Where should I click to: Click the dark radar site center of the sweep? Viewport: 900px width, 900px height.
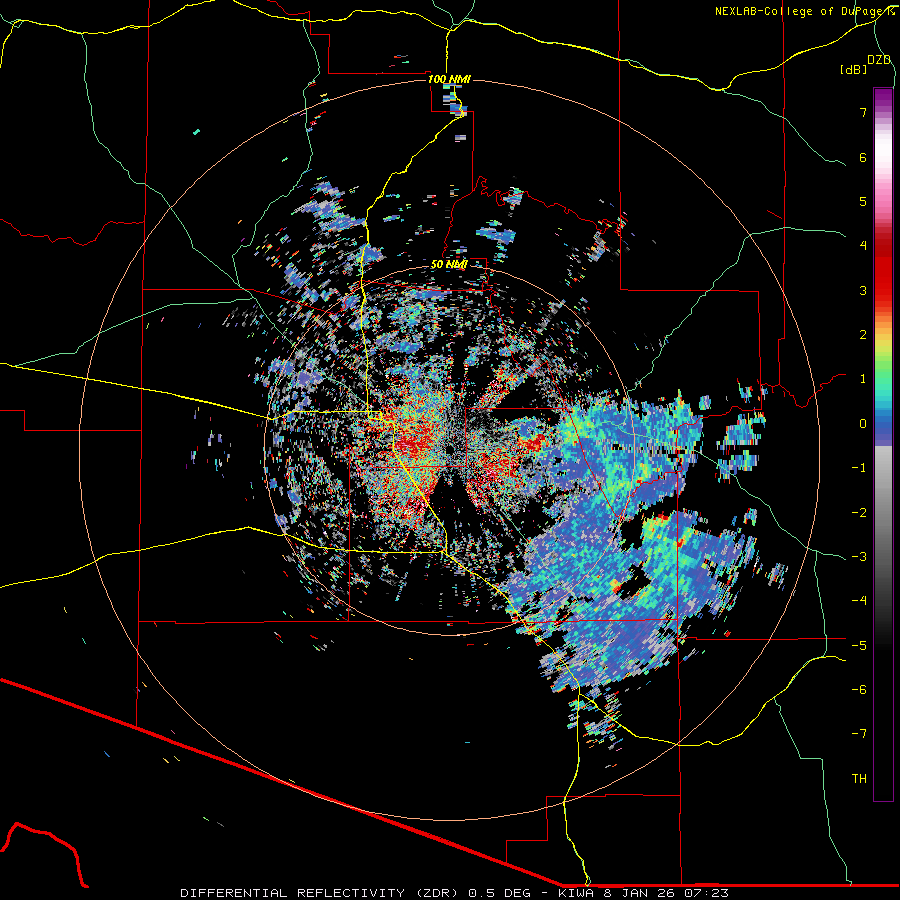point(451,448)
